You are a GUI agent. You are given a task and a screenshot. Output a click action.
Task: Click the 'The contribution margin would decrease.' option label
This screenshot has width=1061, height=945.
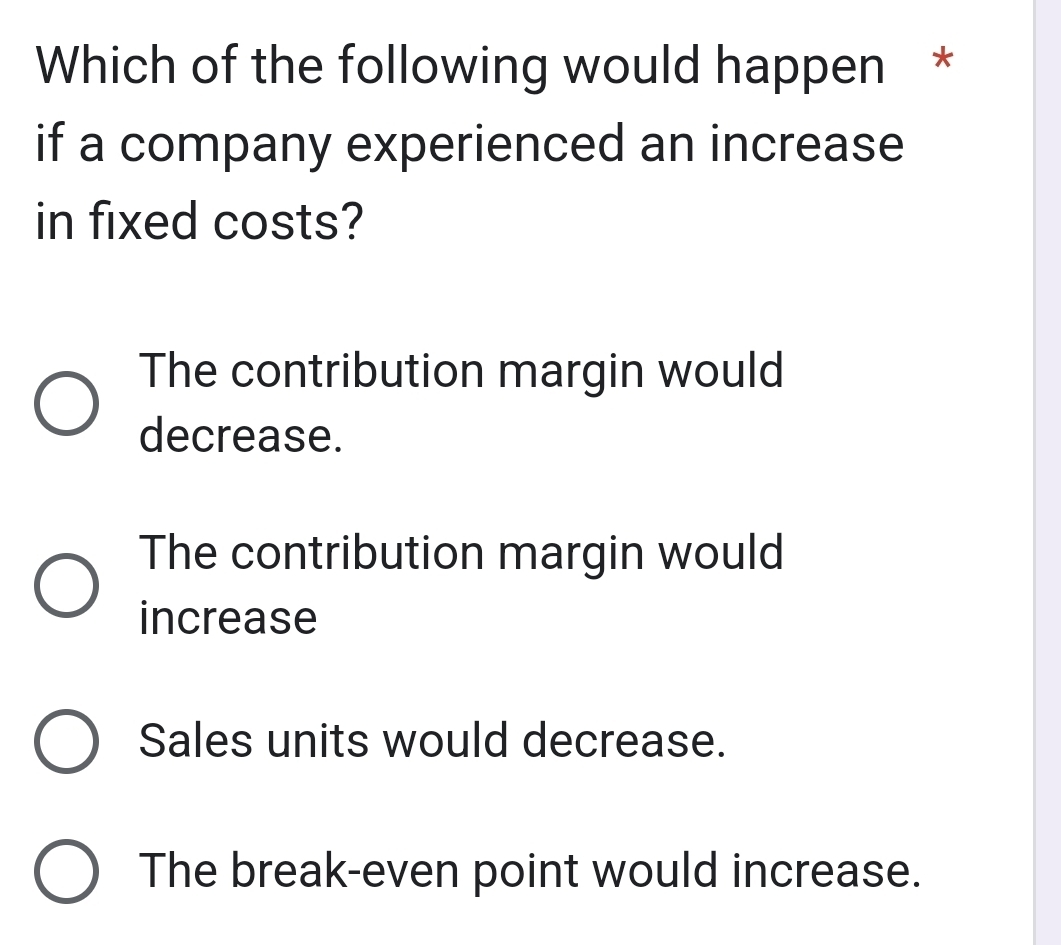[462, 372]
